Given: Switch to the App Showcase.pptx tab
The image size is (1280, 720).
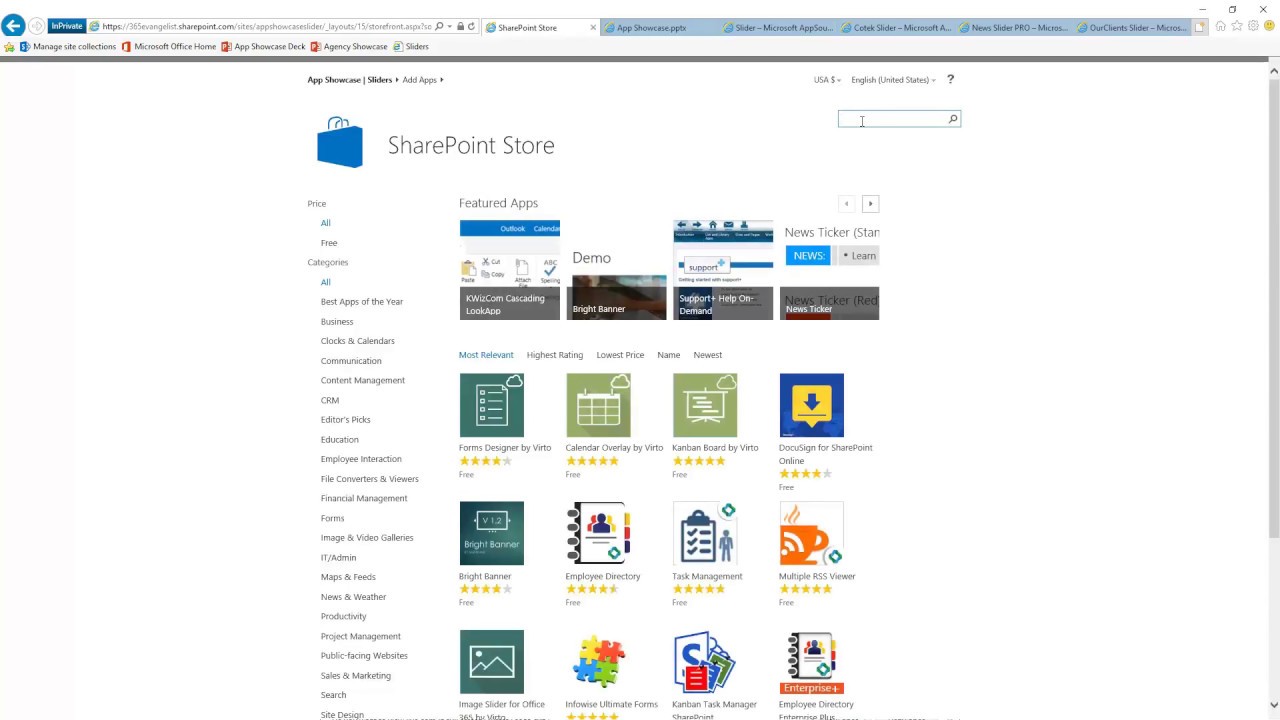Looking at the screenshot, I should pos(659,27).
